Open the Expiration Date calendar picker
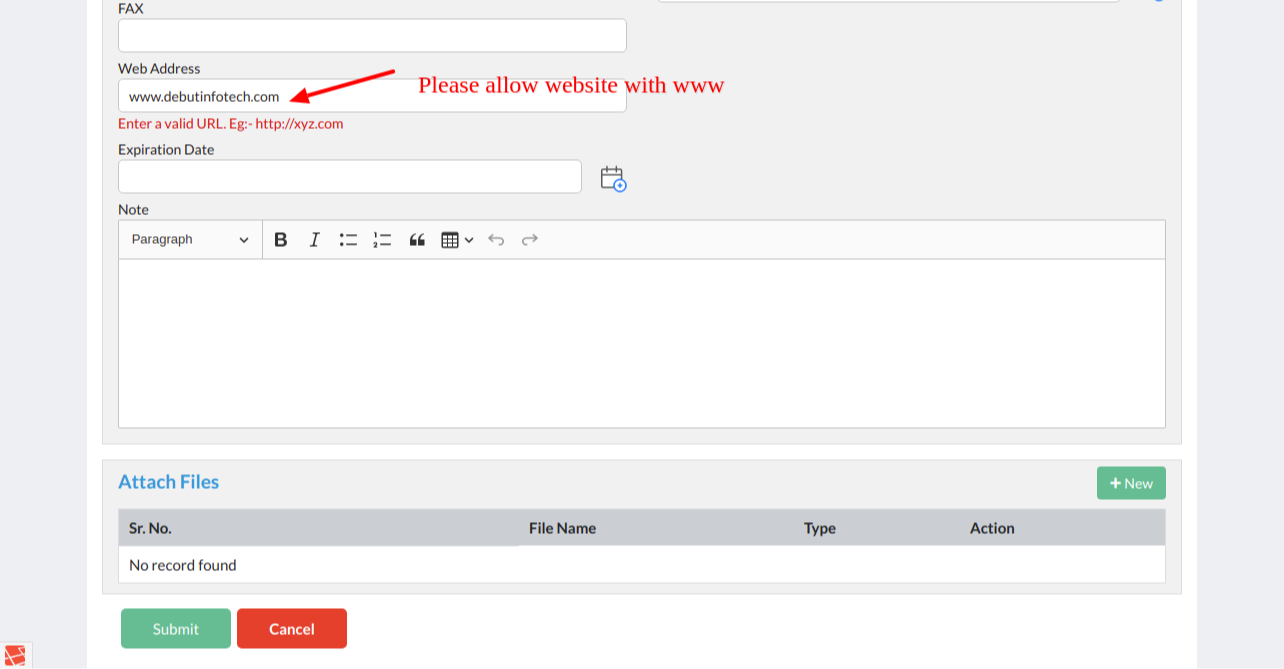 click(x=613, y=179)
